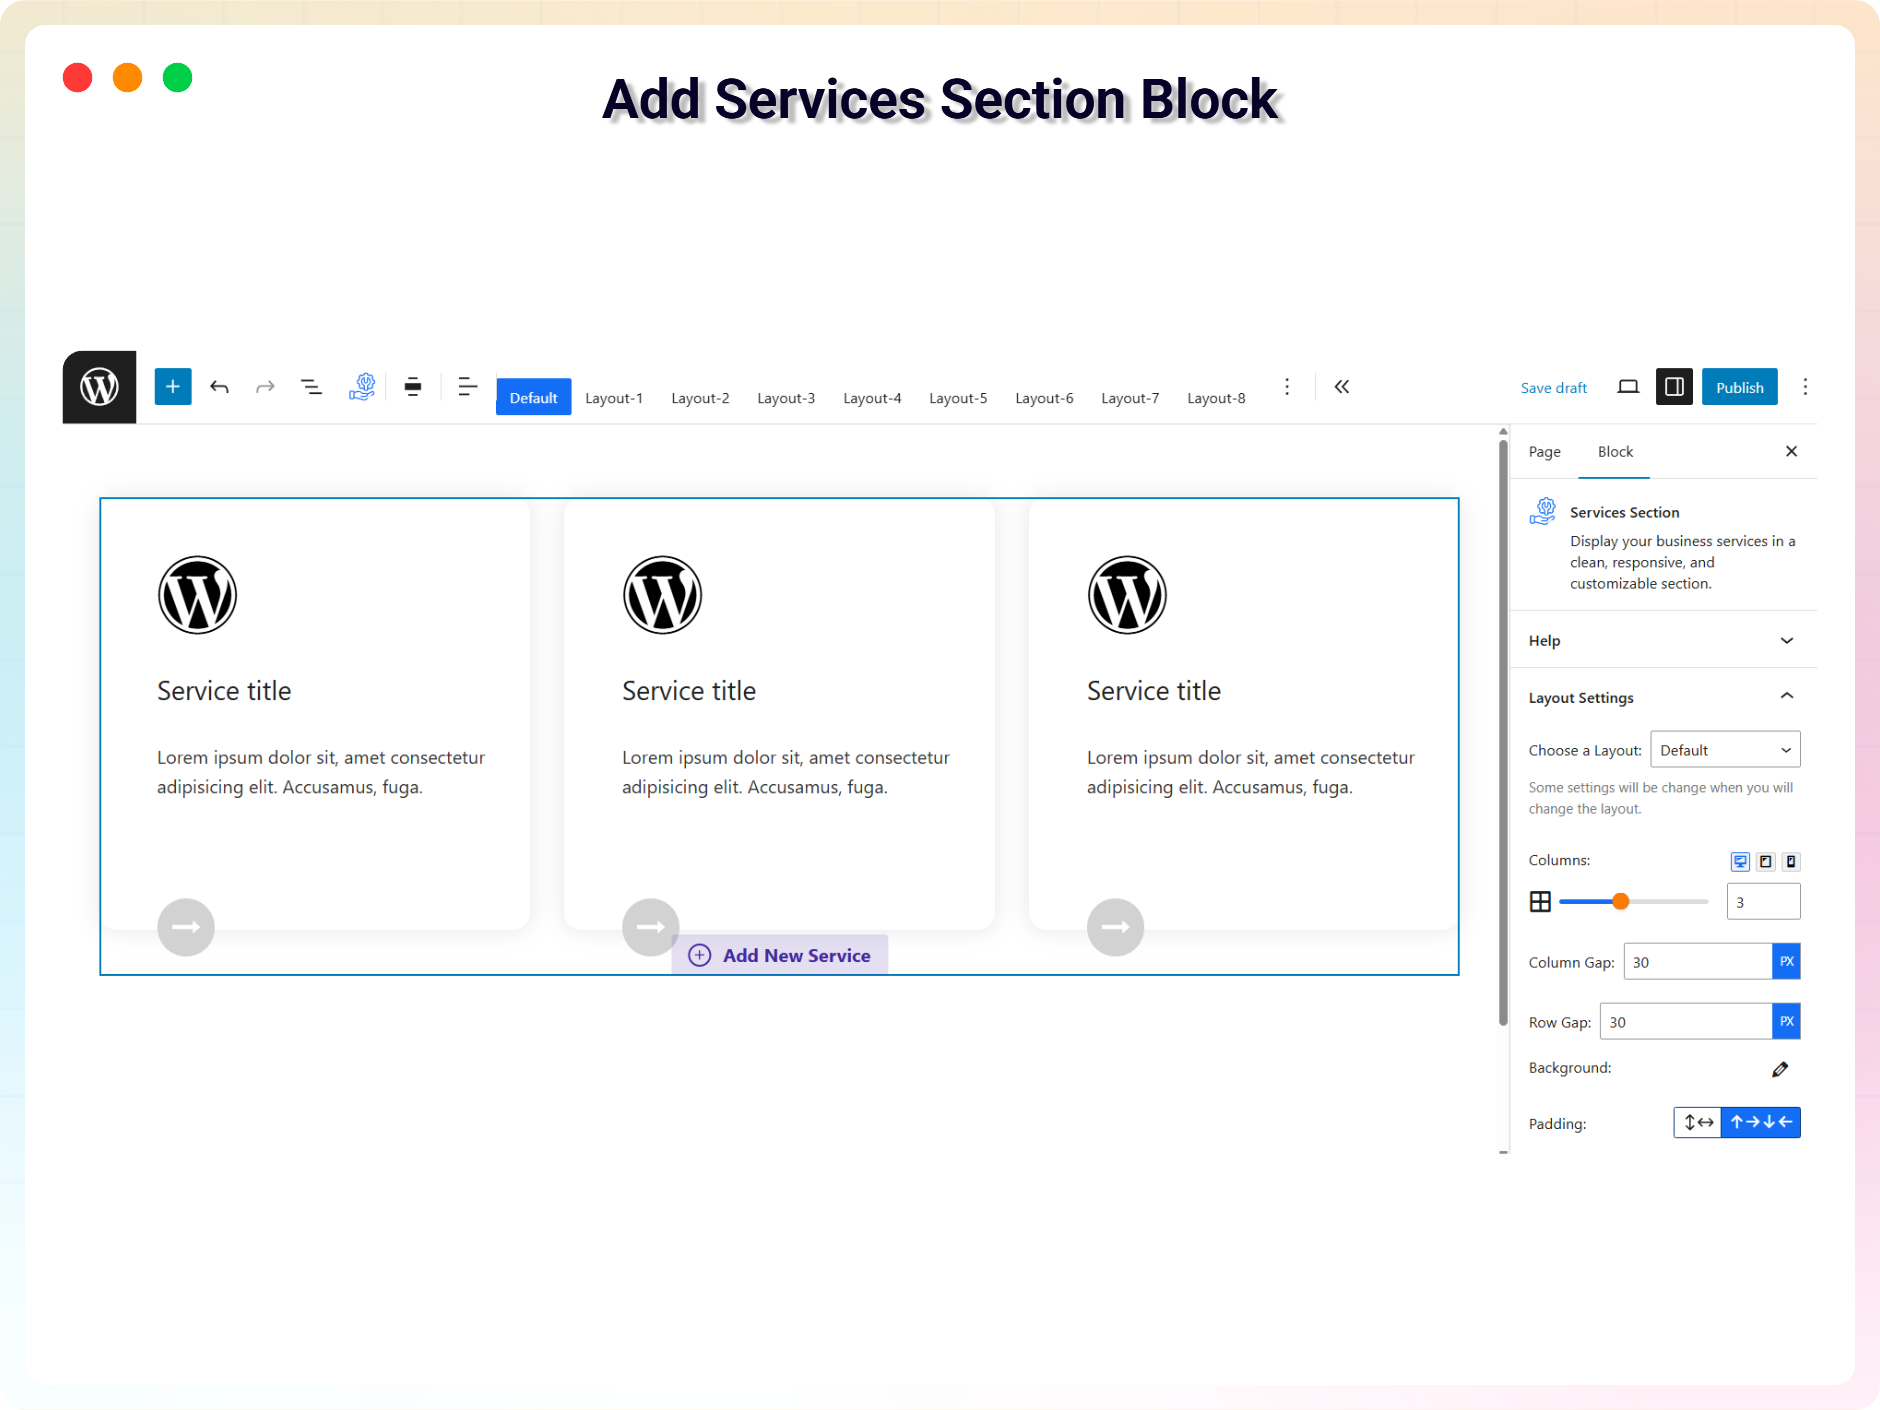Click Add New Service button
This screenshot has height=1410, width=1880.
(780, 955)
